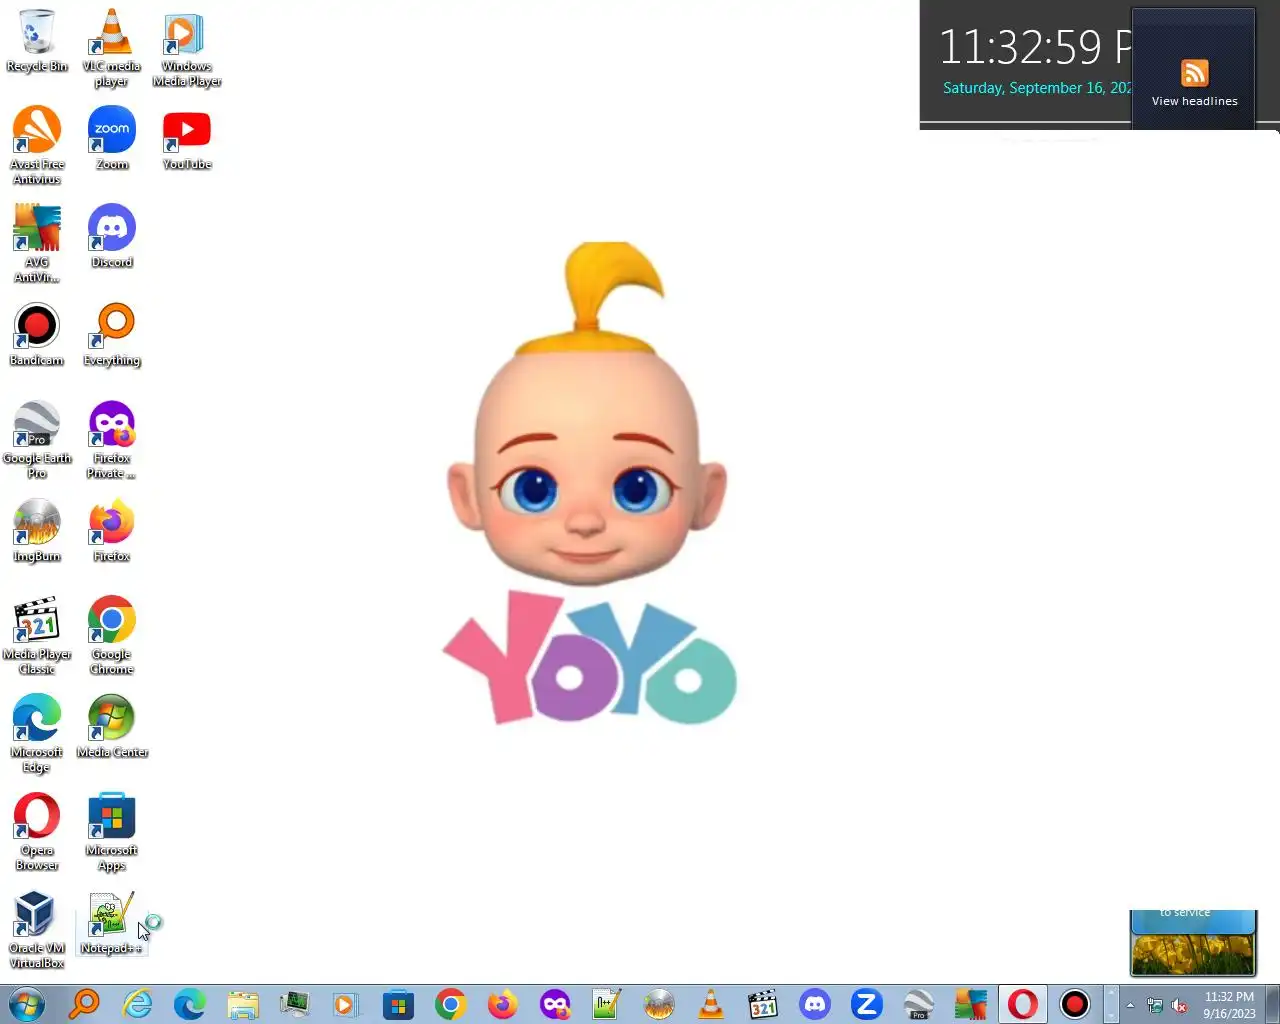Click the RSS feed icon in gadget
Image resolution: width=1280 pixels, height=1024 pixels.
(x=1194, y=73)
